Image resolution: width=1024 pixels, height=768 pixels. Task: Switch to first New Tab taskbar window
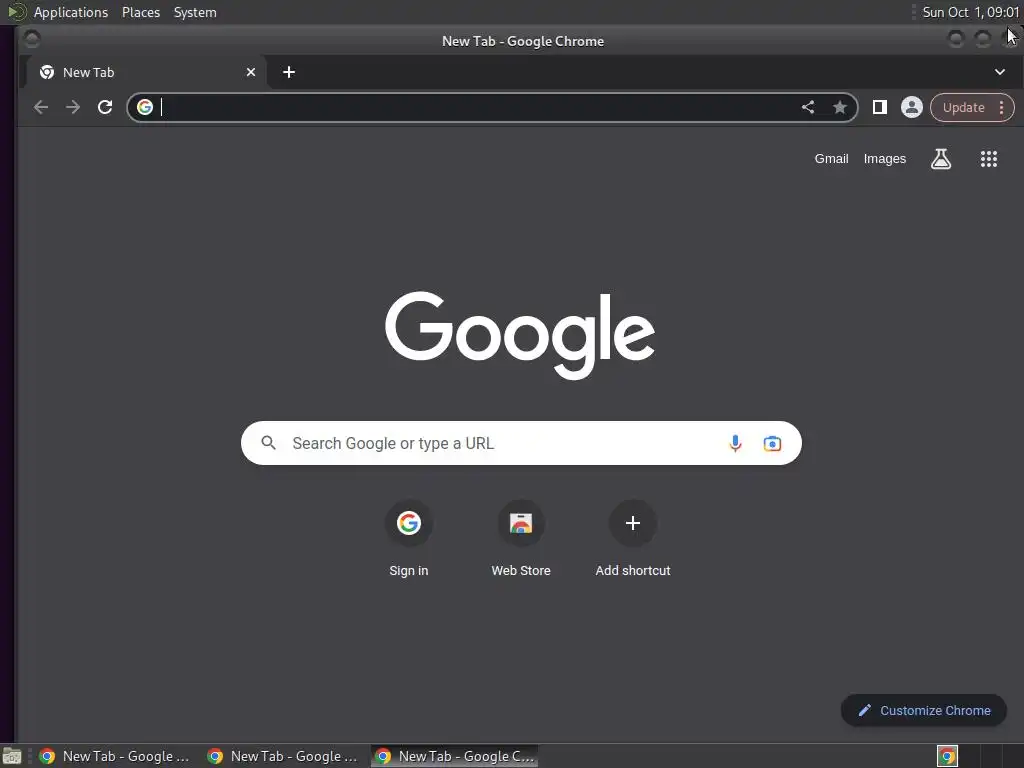click(x=114, y=756)
